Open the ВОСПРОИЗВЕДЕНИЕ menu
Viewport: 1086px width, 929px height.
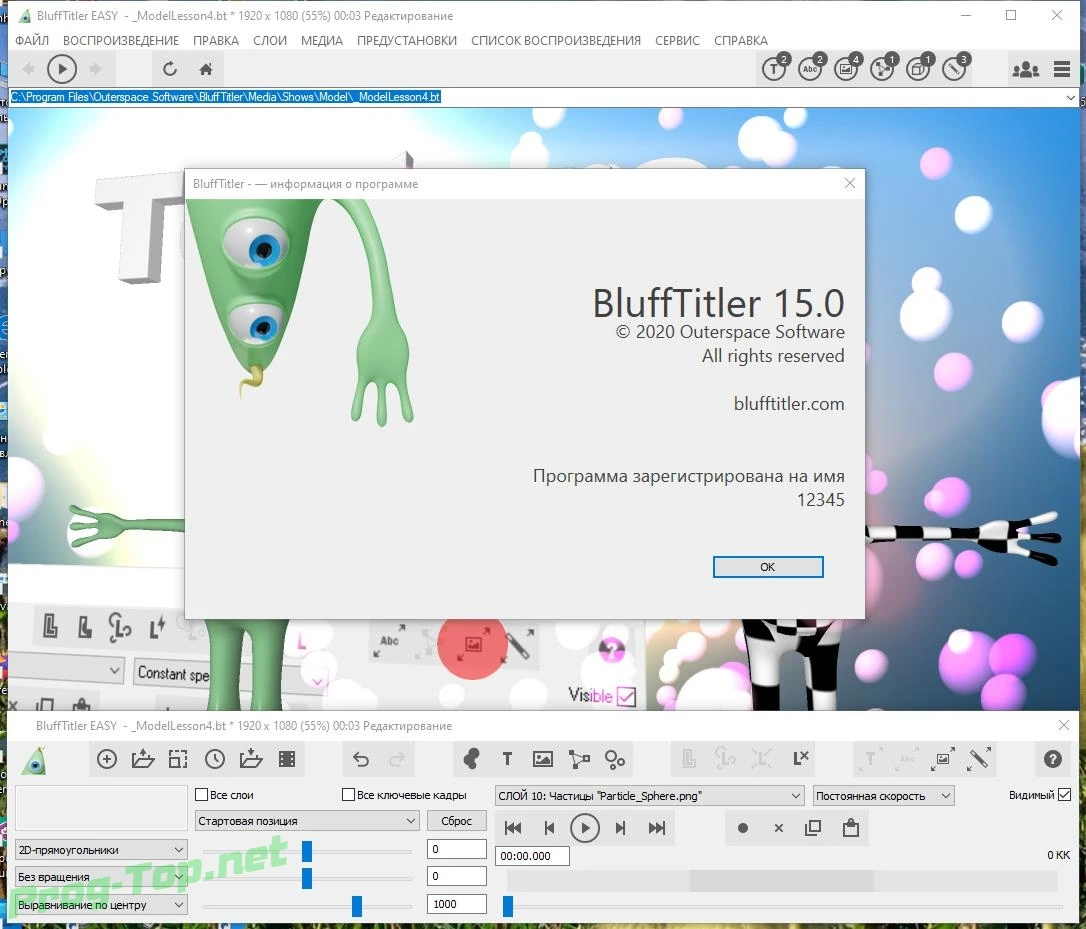(x=121, y=41)
